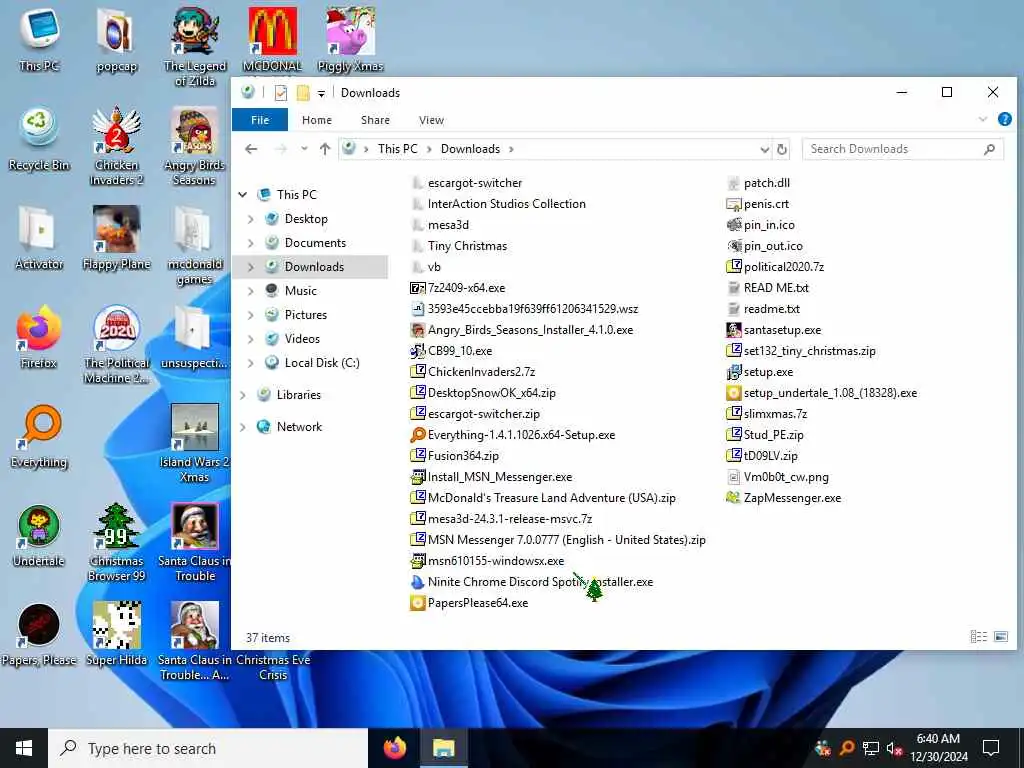This screenshot has height=768, width=1024.
Task: Select Angry Birds Seasons desktop shortcut
Action: tap(195, 146)
